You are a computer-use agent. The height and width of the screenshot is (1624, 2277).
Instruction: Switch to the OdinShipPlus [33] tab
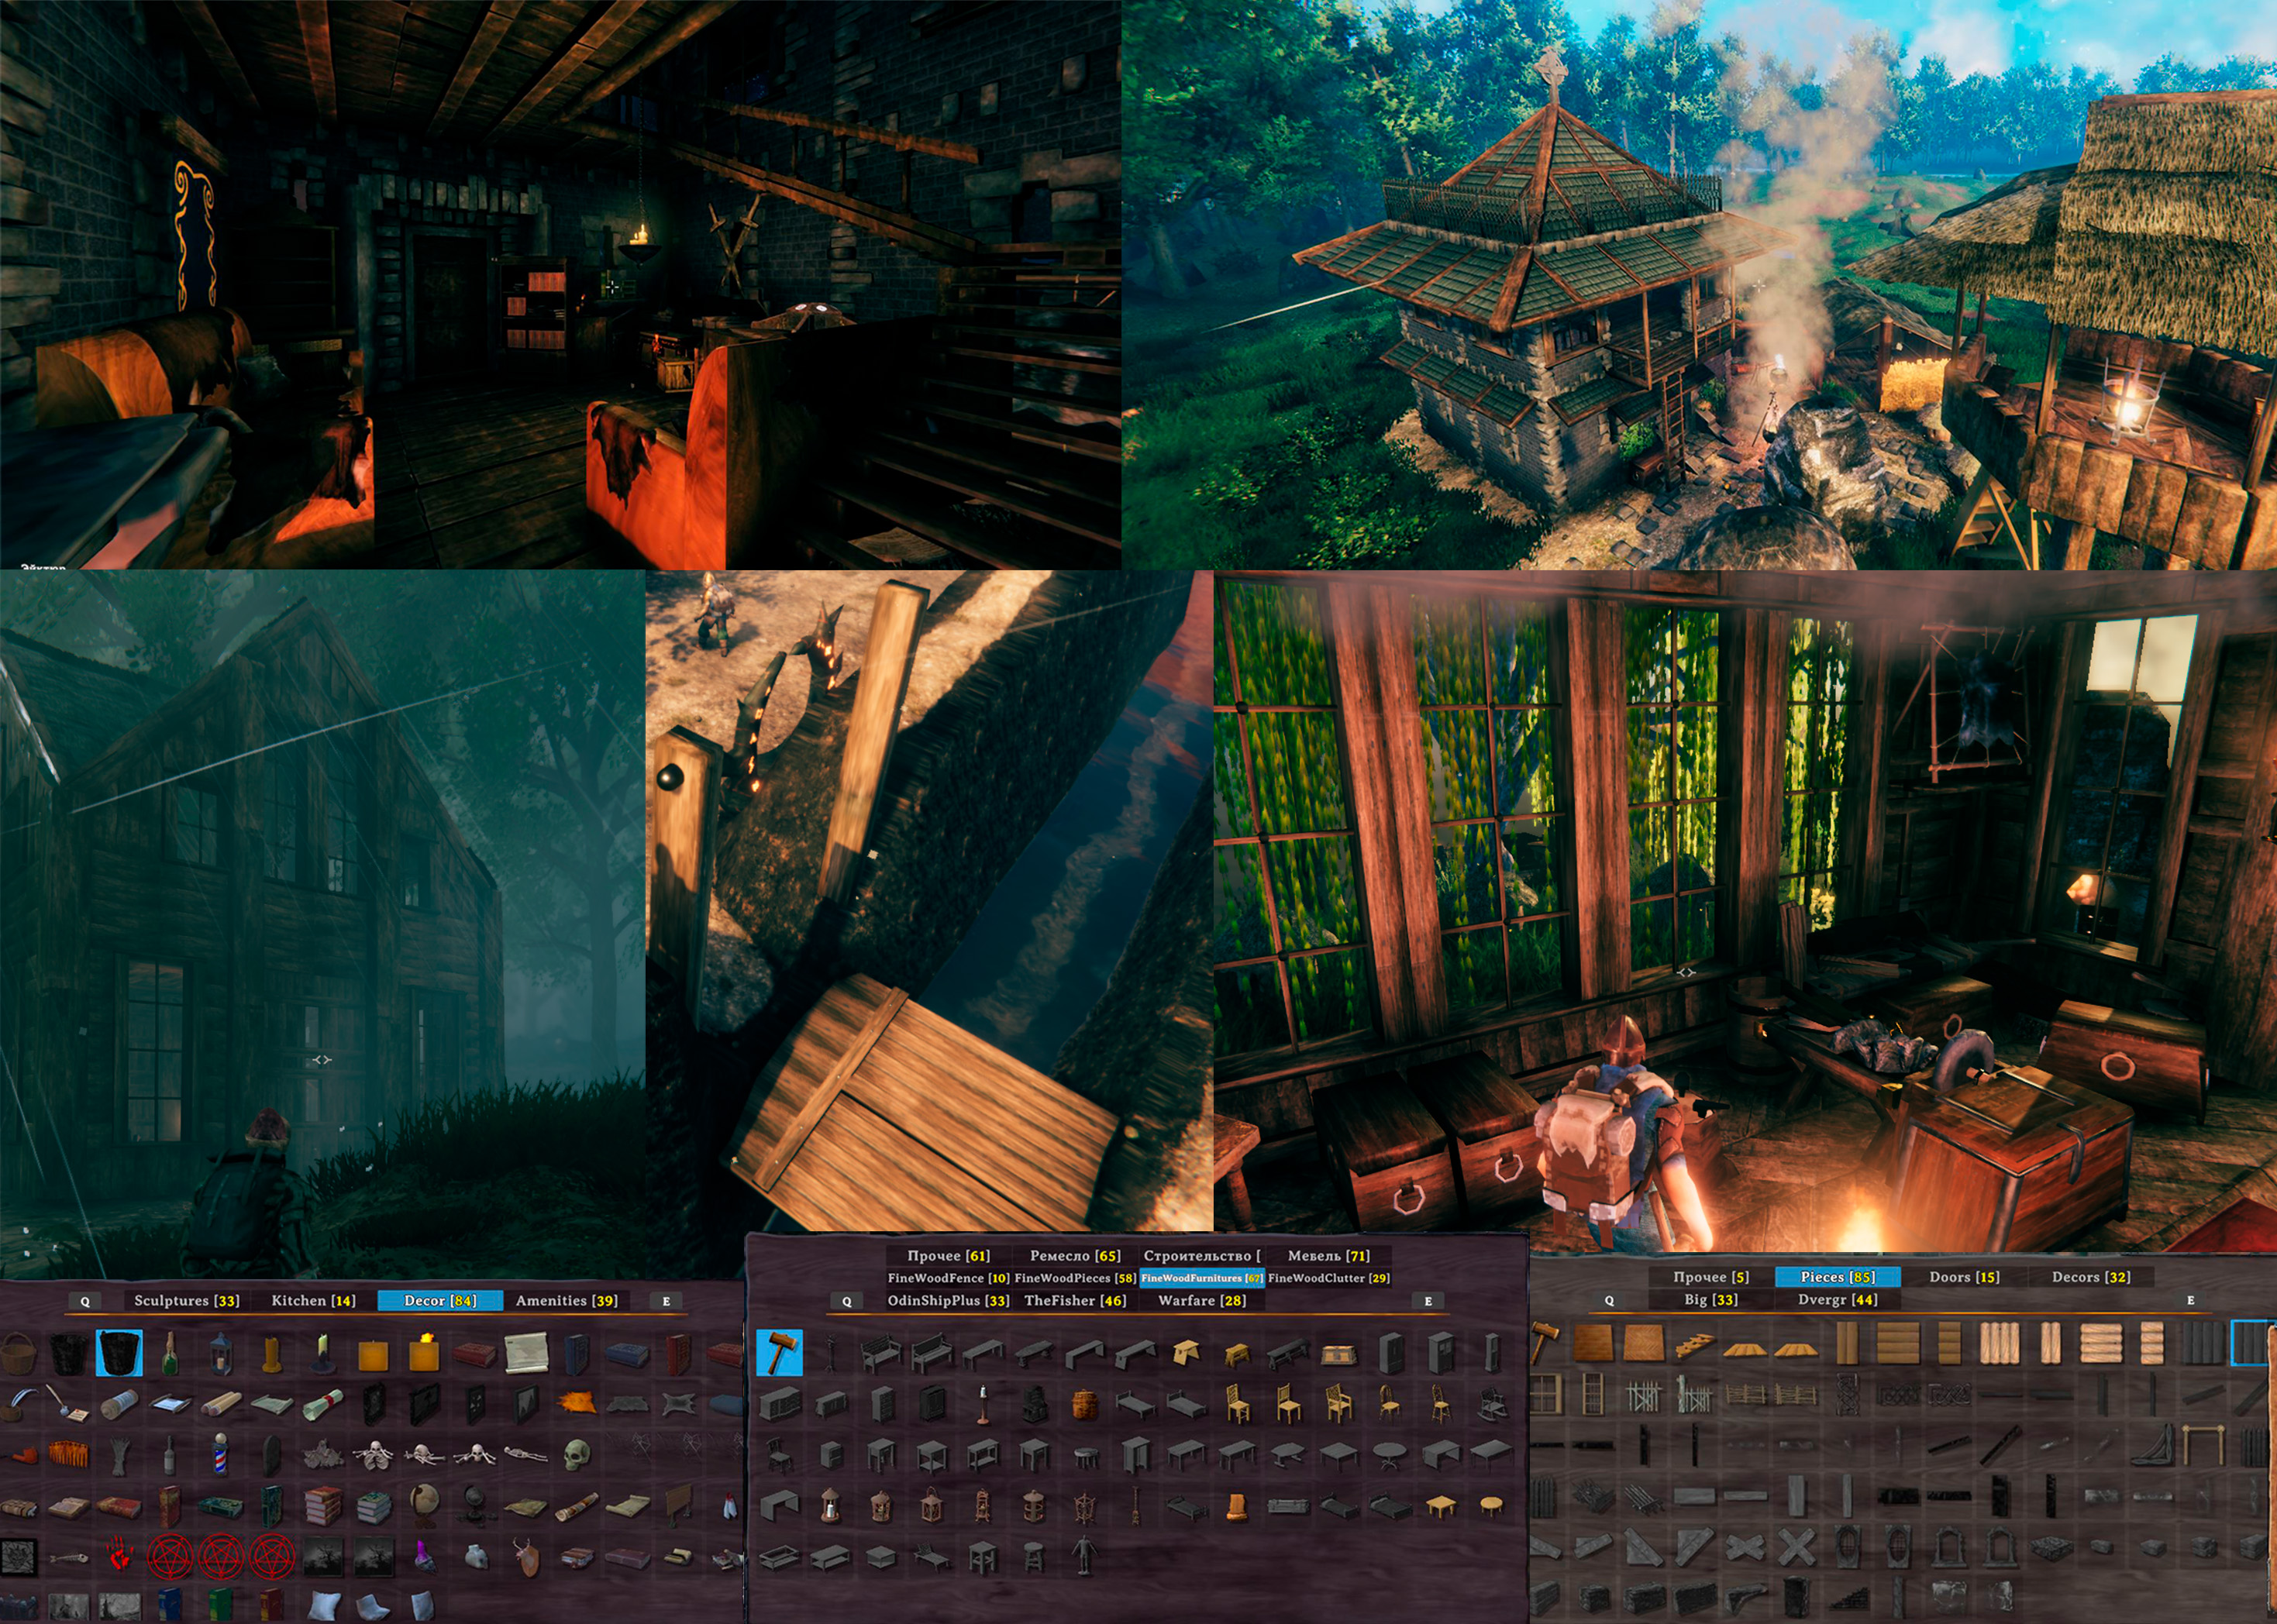pyautogui.click(x=948, y=1301)
